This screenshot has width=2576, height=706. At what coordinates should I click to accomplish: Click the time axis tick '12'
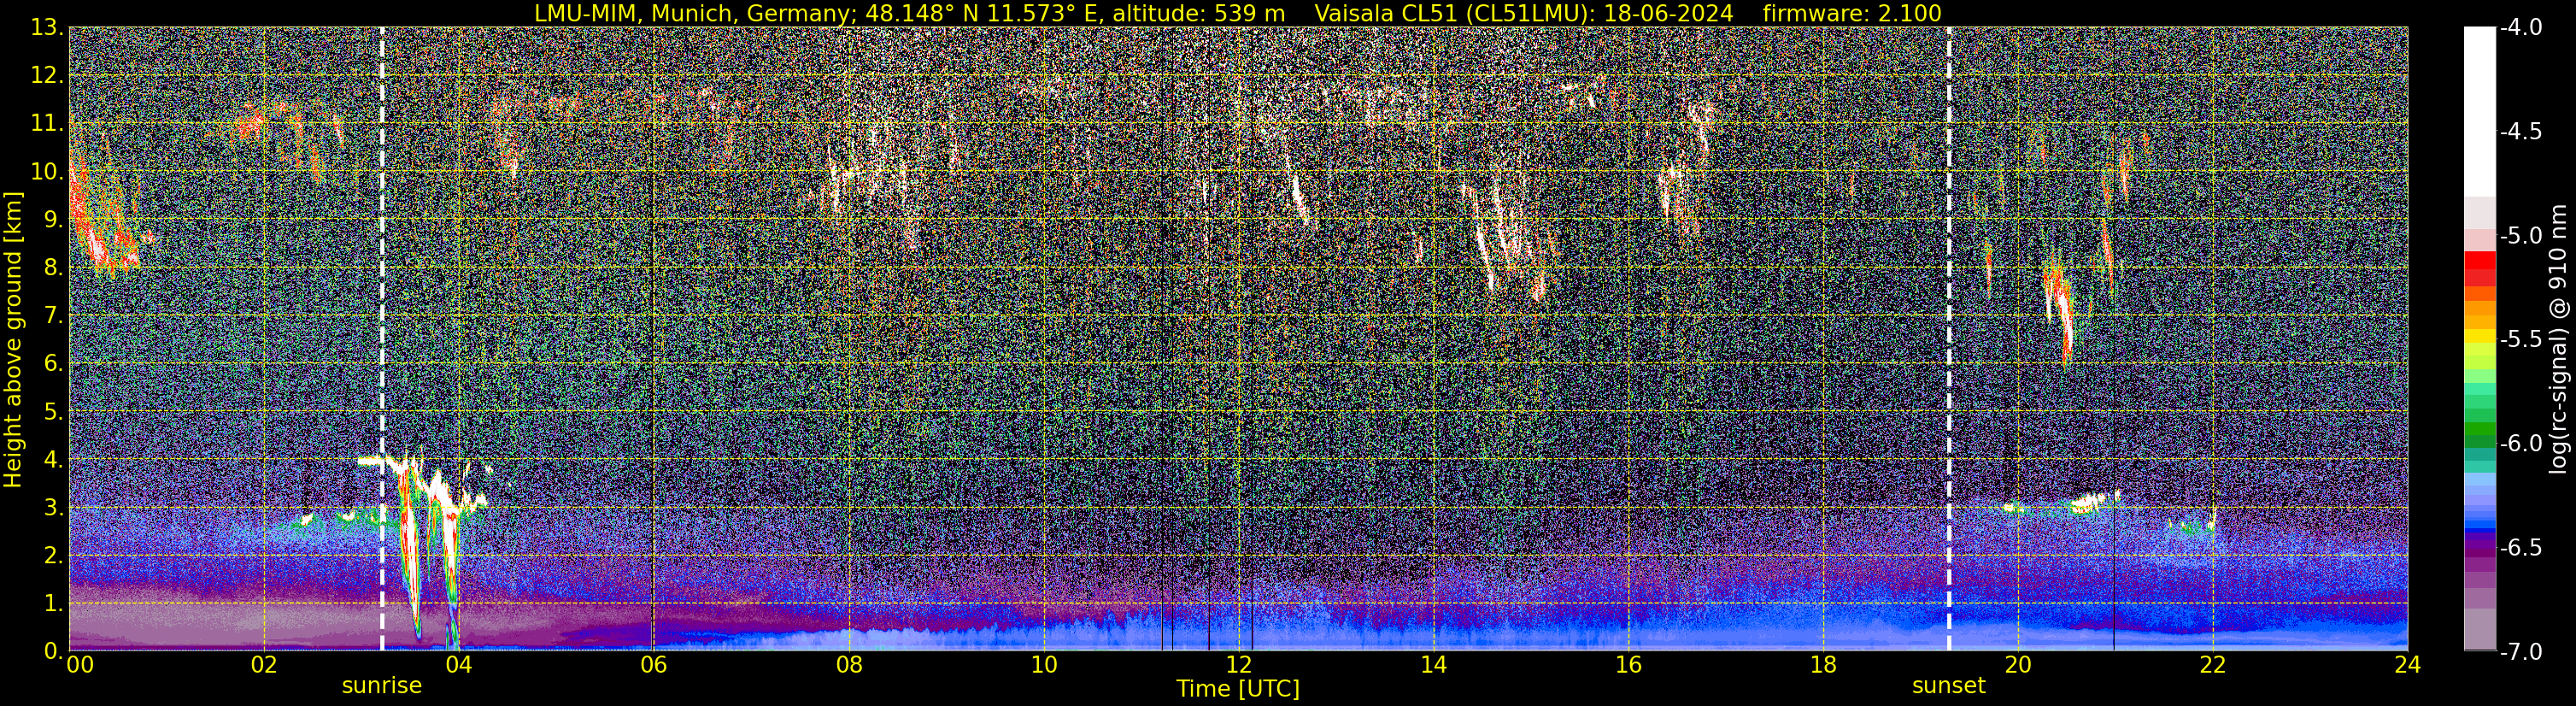(1239, 665)
